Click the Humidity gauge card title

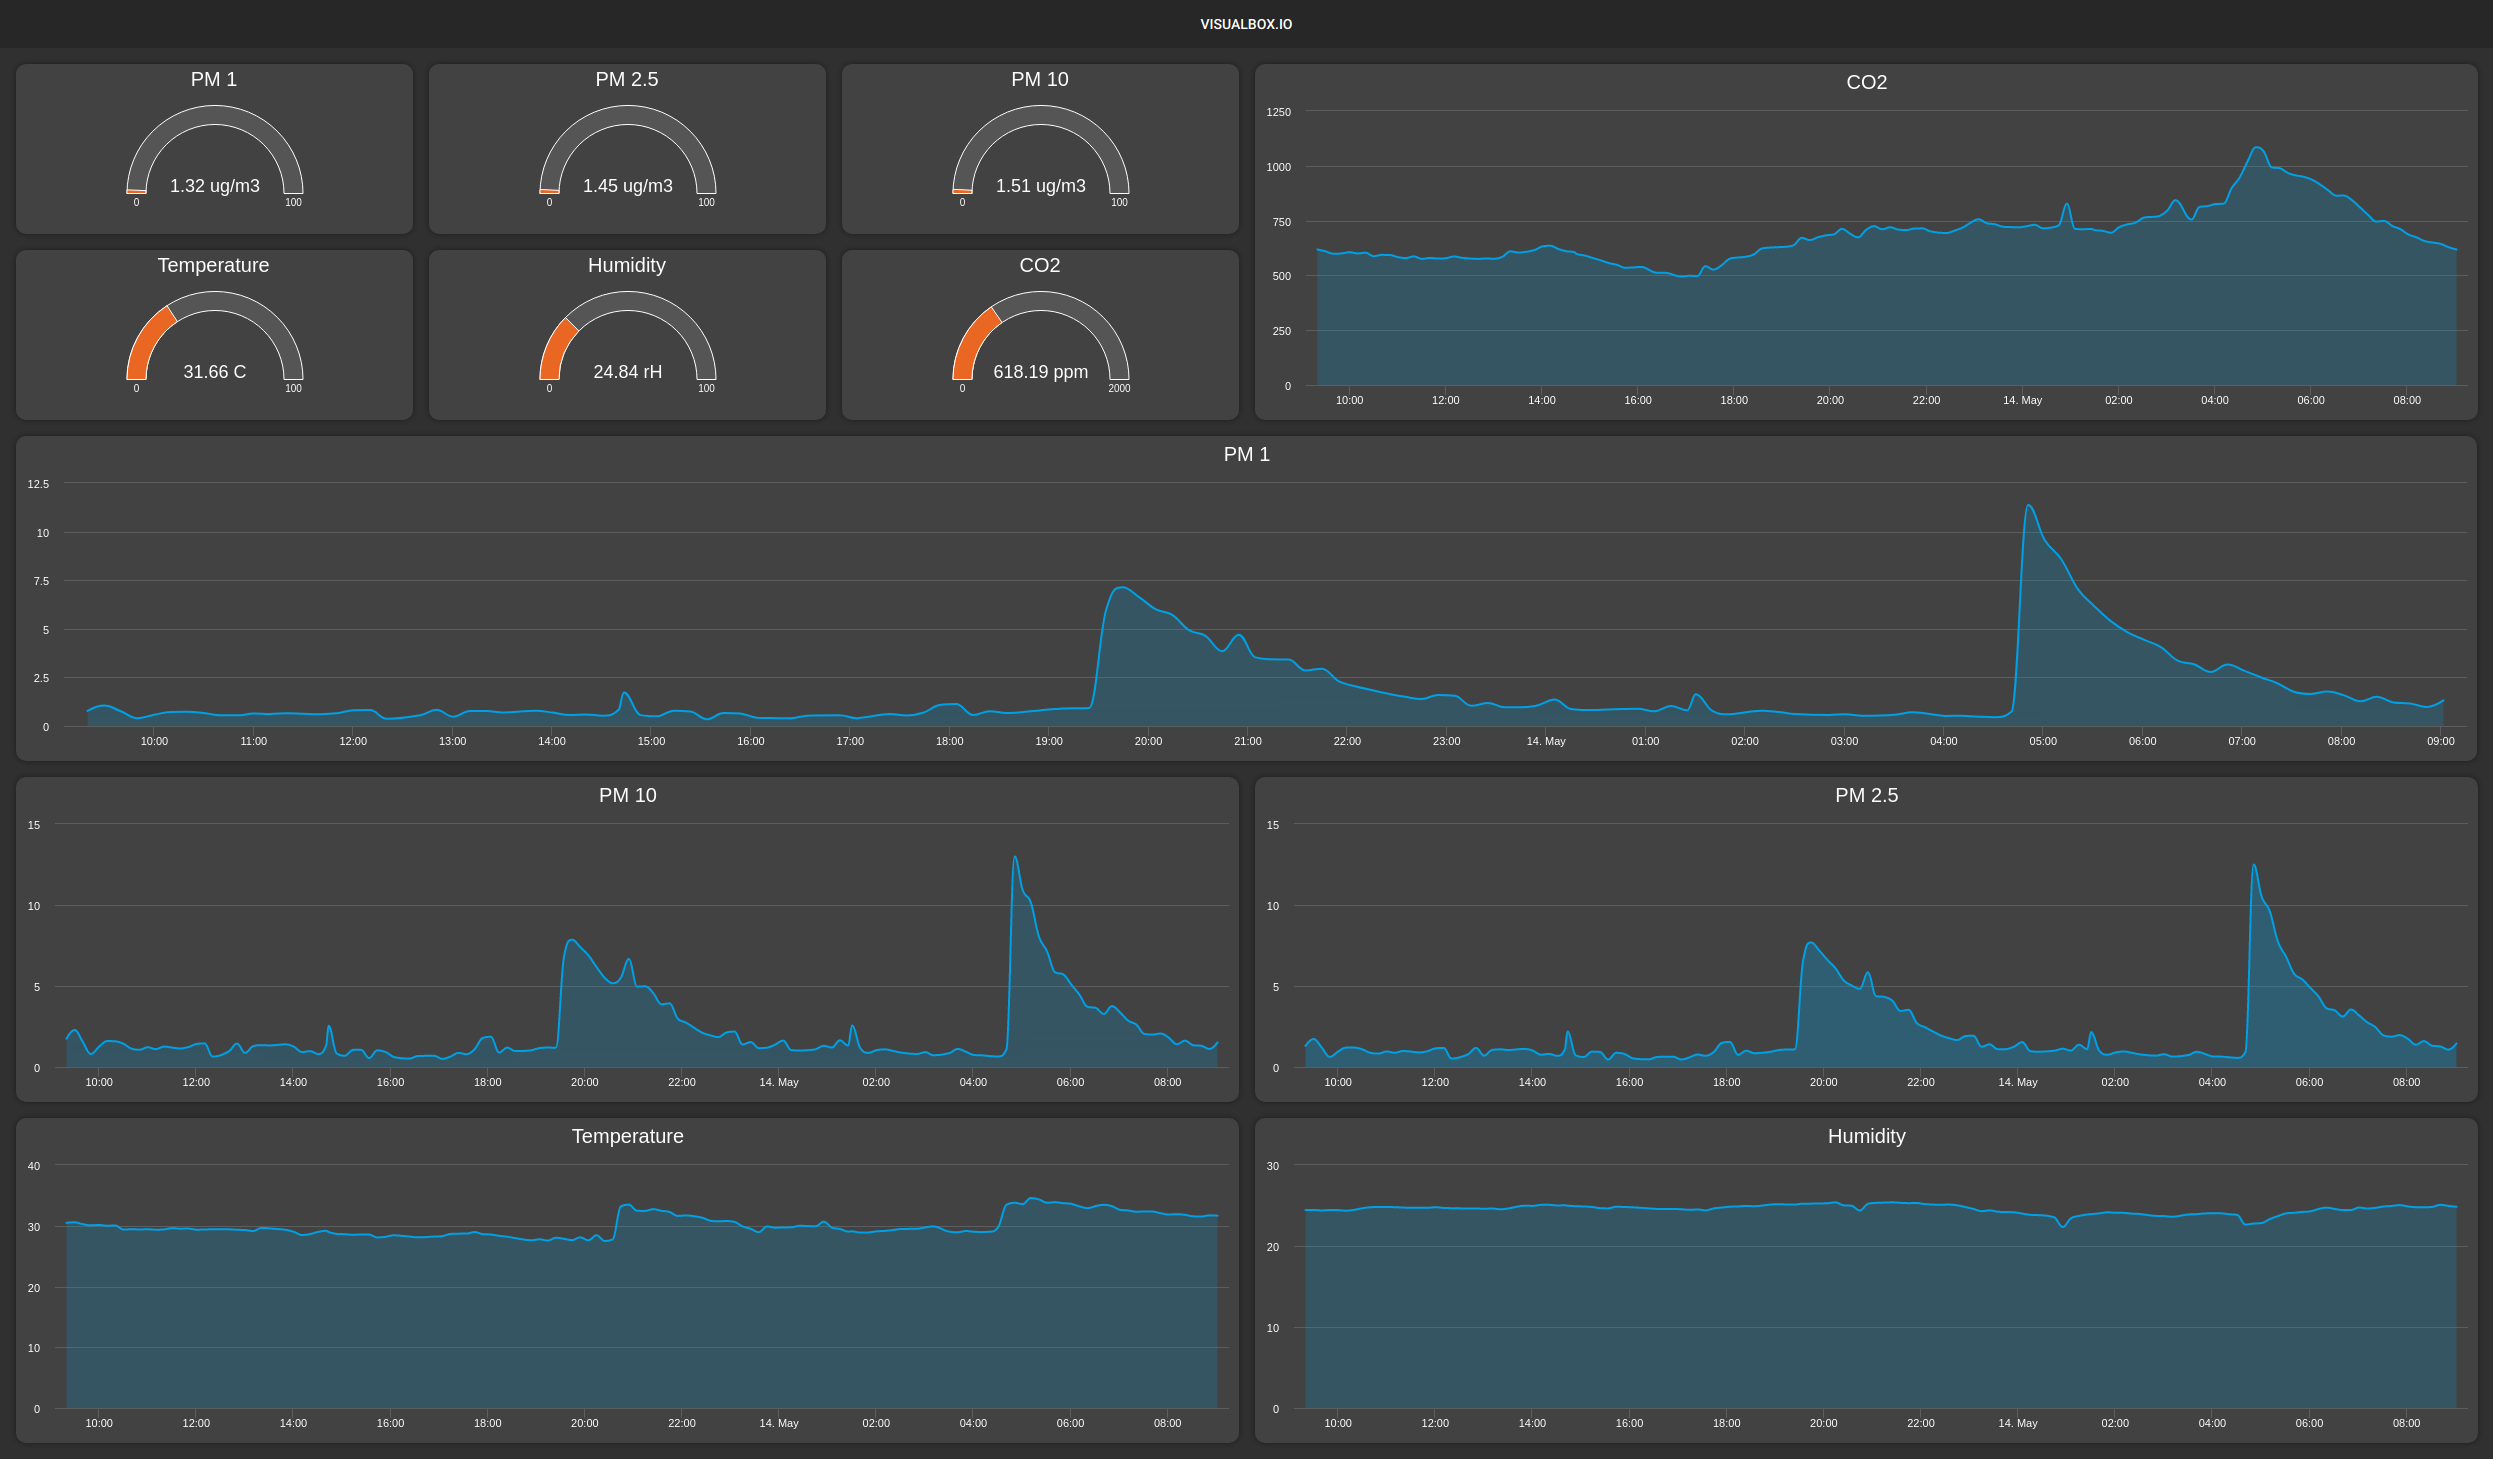tap(627, 265)
